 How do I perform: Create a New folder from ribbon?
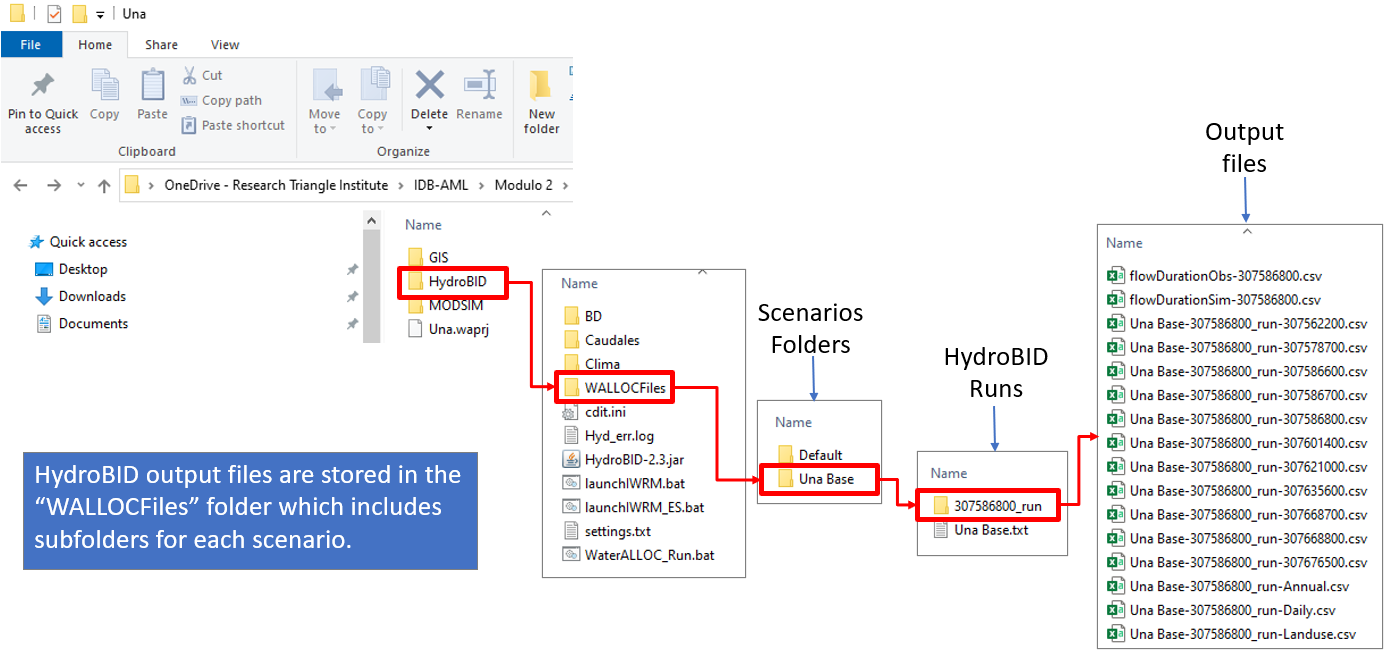(x=541, y=100)
